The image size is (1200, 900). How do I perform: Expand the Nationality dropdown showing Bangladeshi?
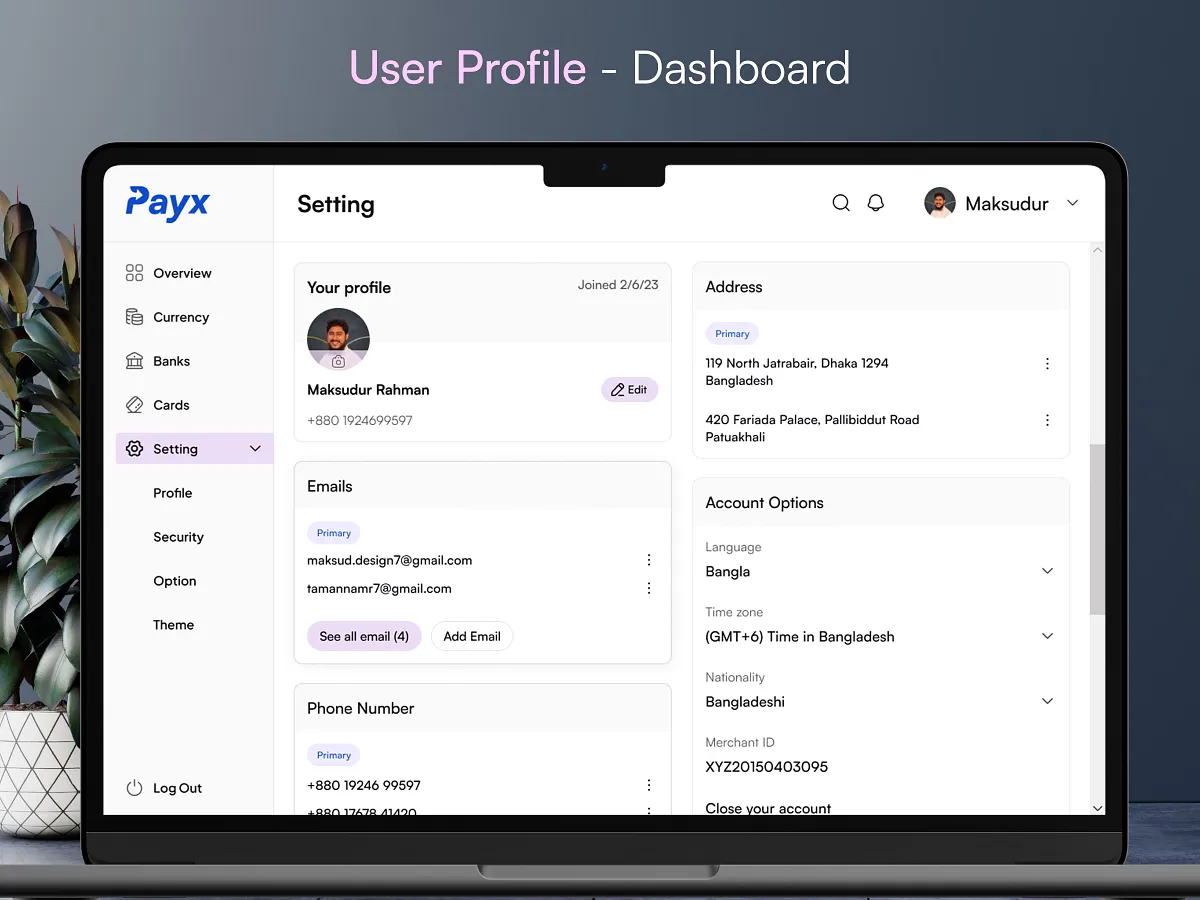pyautogui.click(x=1047, y=701)
